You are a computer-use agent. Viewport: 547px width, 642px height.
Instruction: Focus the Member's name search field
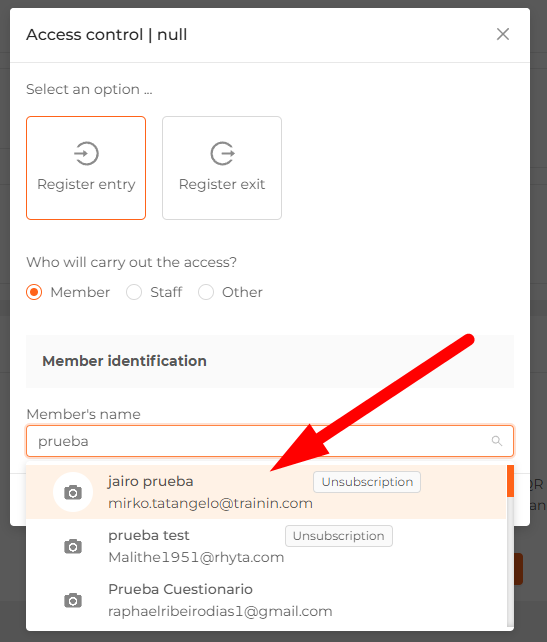tap(270, 441)
